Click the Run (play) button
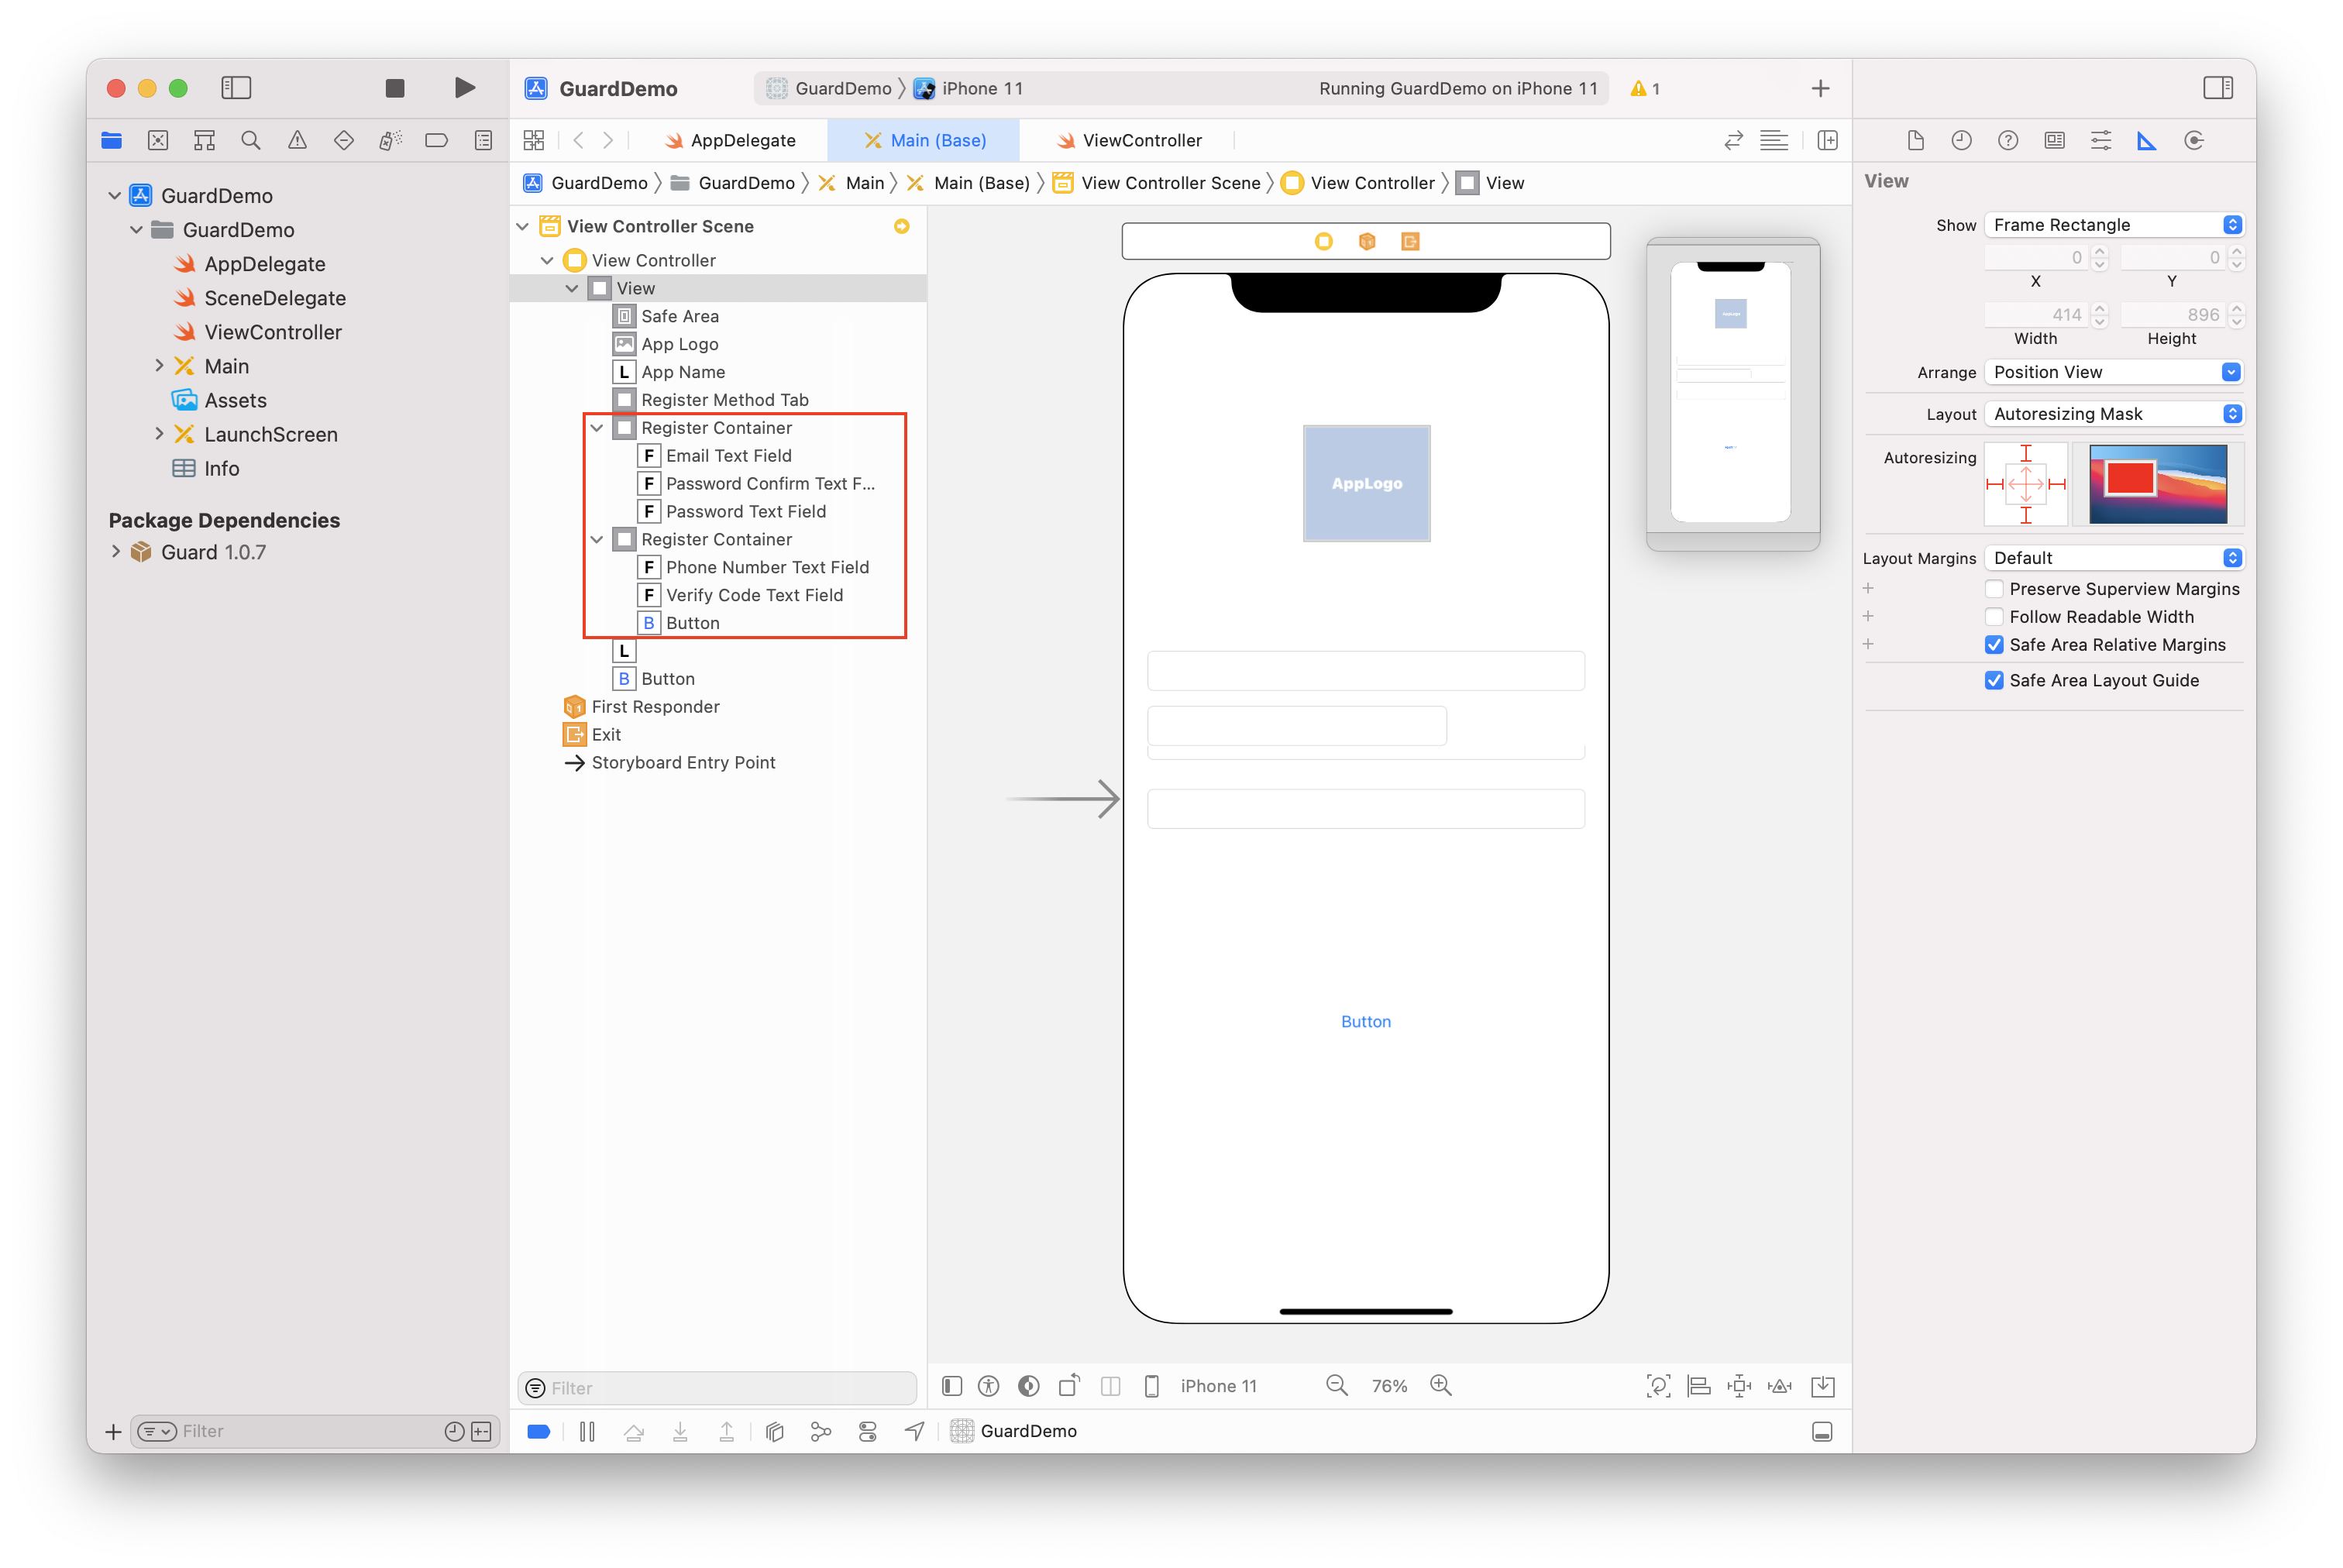 [x=464, y=88]
